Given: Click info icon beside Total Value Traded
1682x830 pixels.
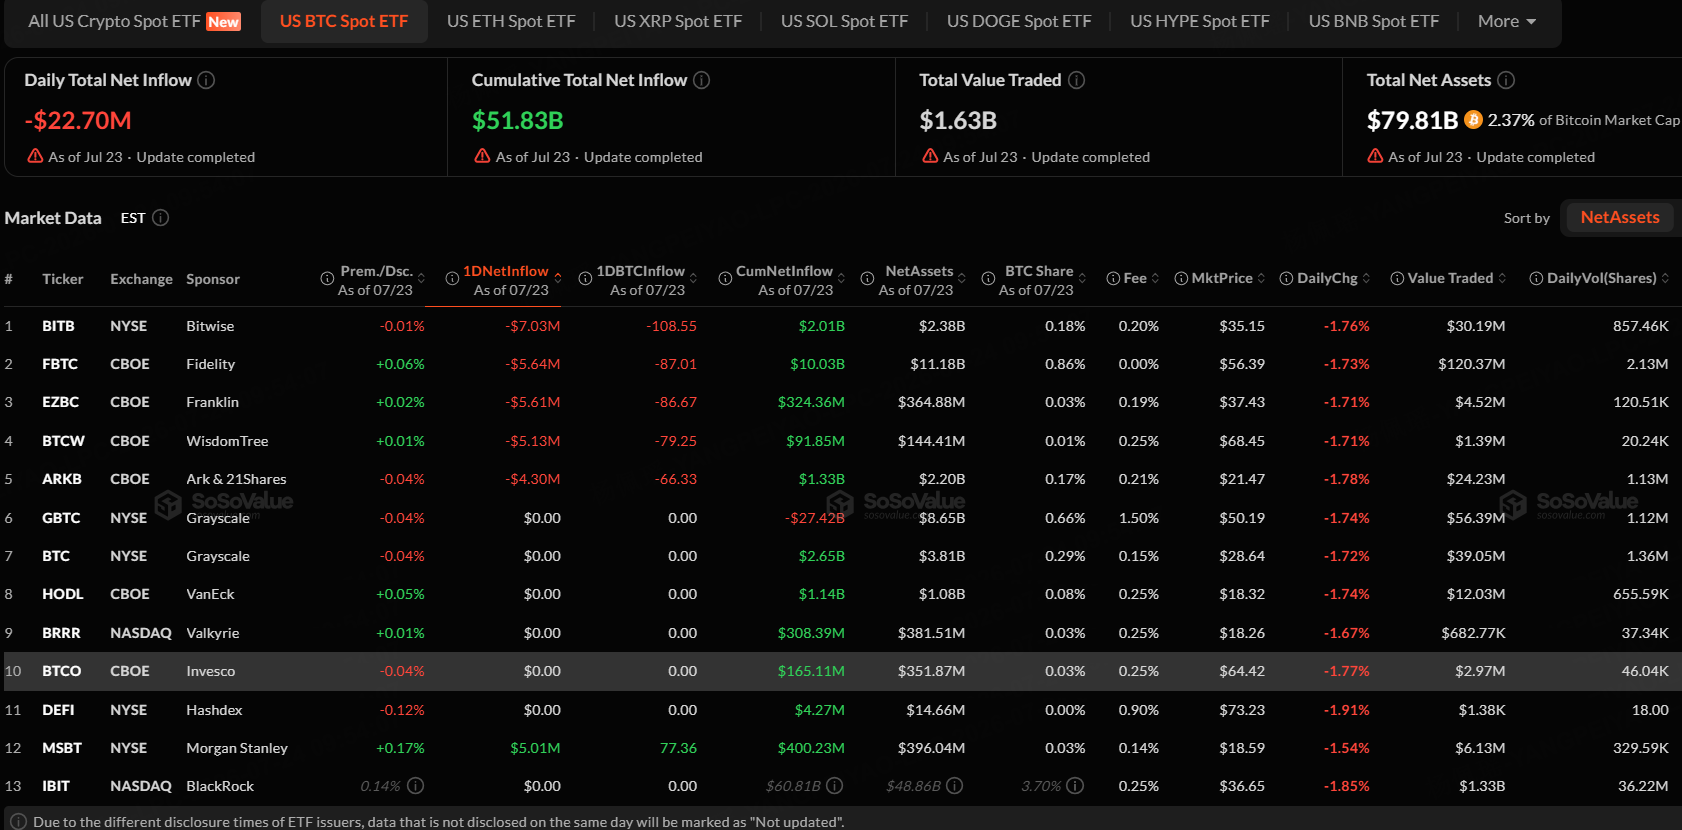Looking at the screenshot, I should pyautogui.click(x=1076, y=80).
